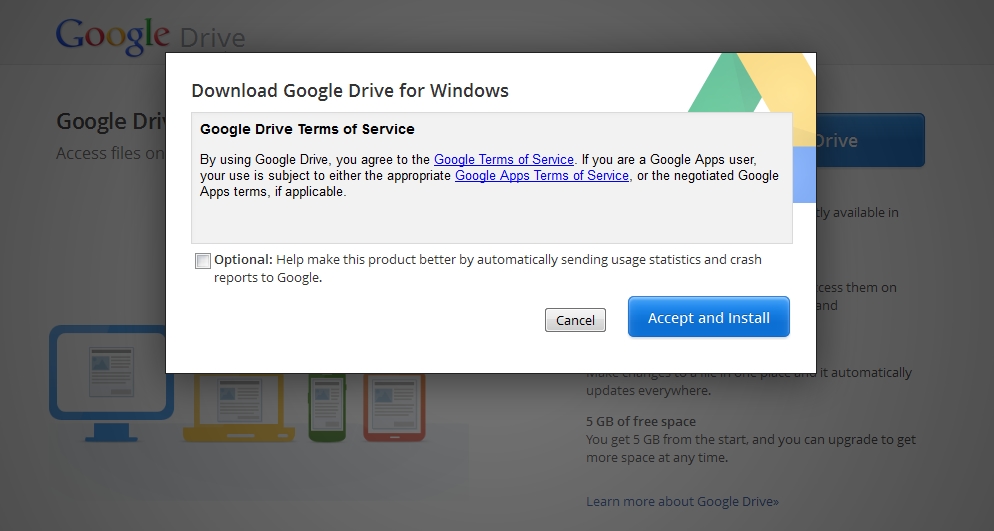Enable sending usage statistics checkbox
Viewport: 994px width, 531px height.
pyautogui.click(x=203, y=261)
